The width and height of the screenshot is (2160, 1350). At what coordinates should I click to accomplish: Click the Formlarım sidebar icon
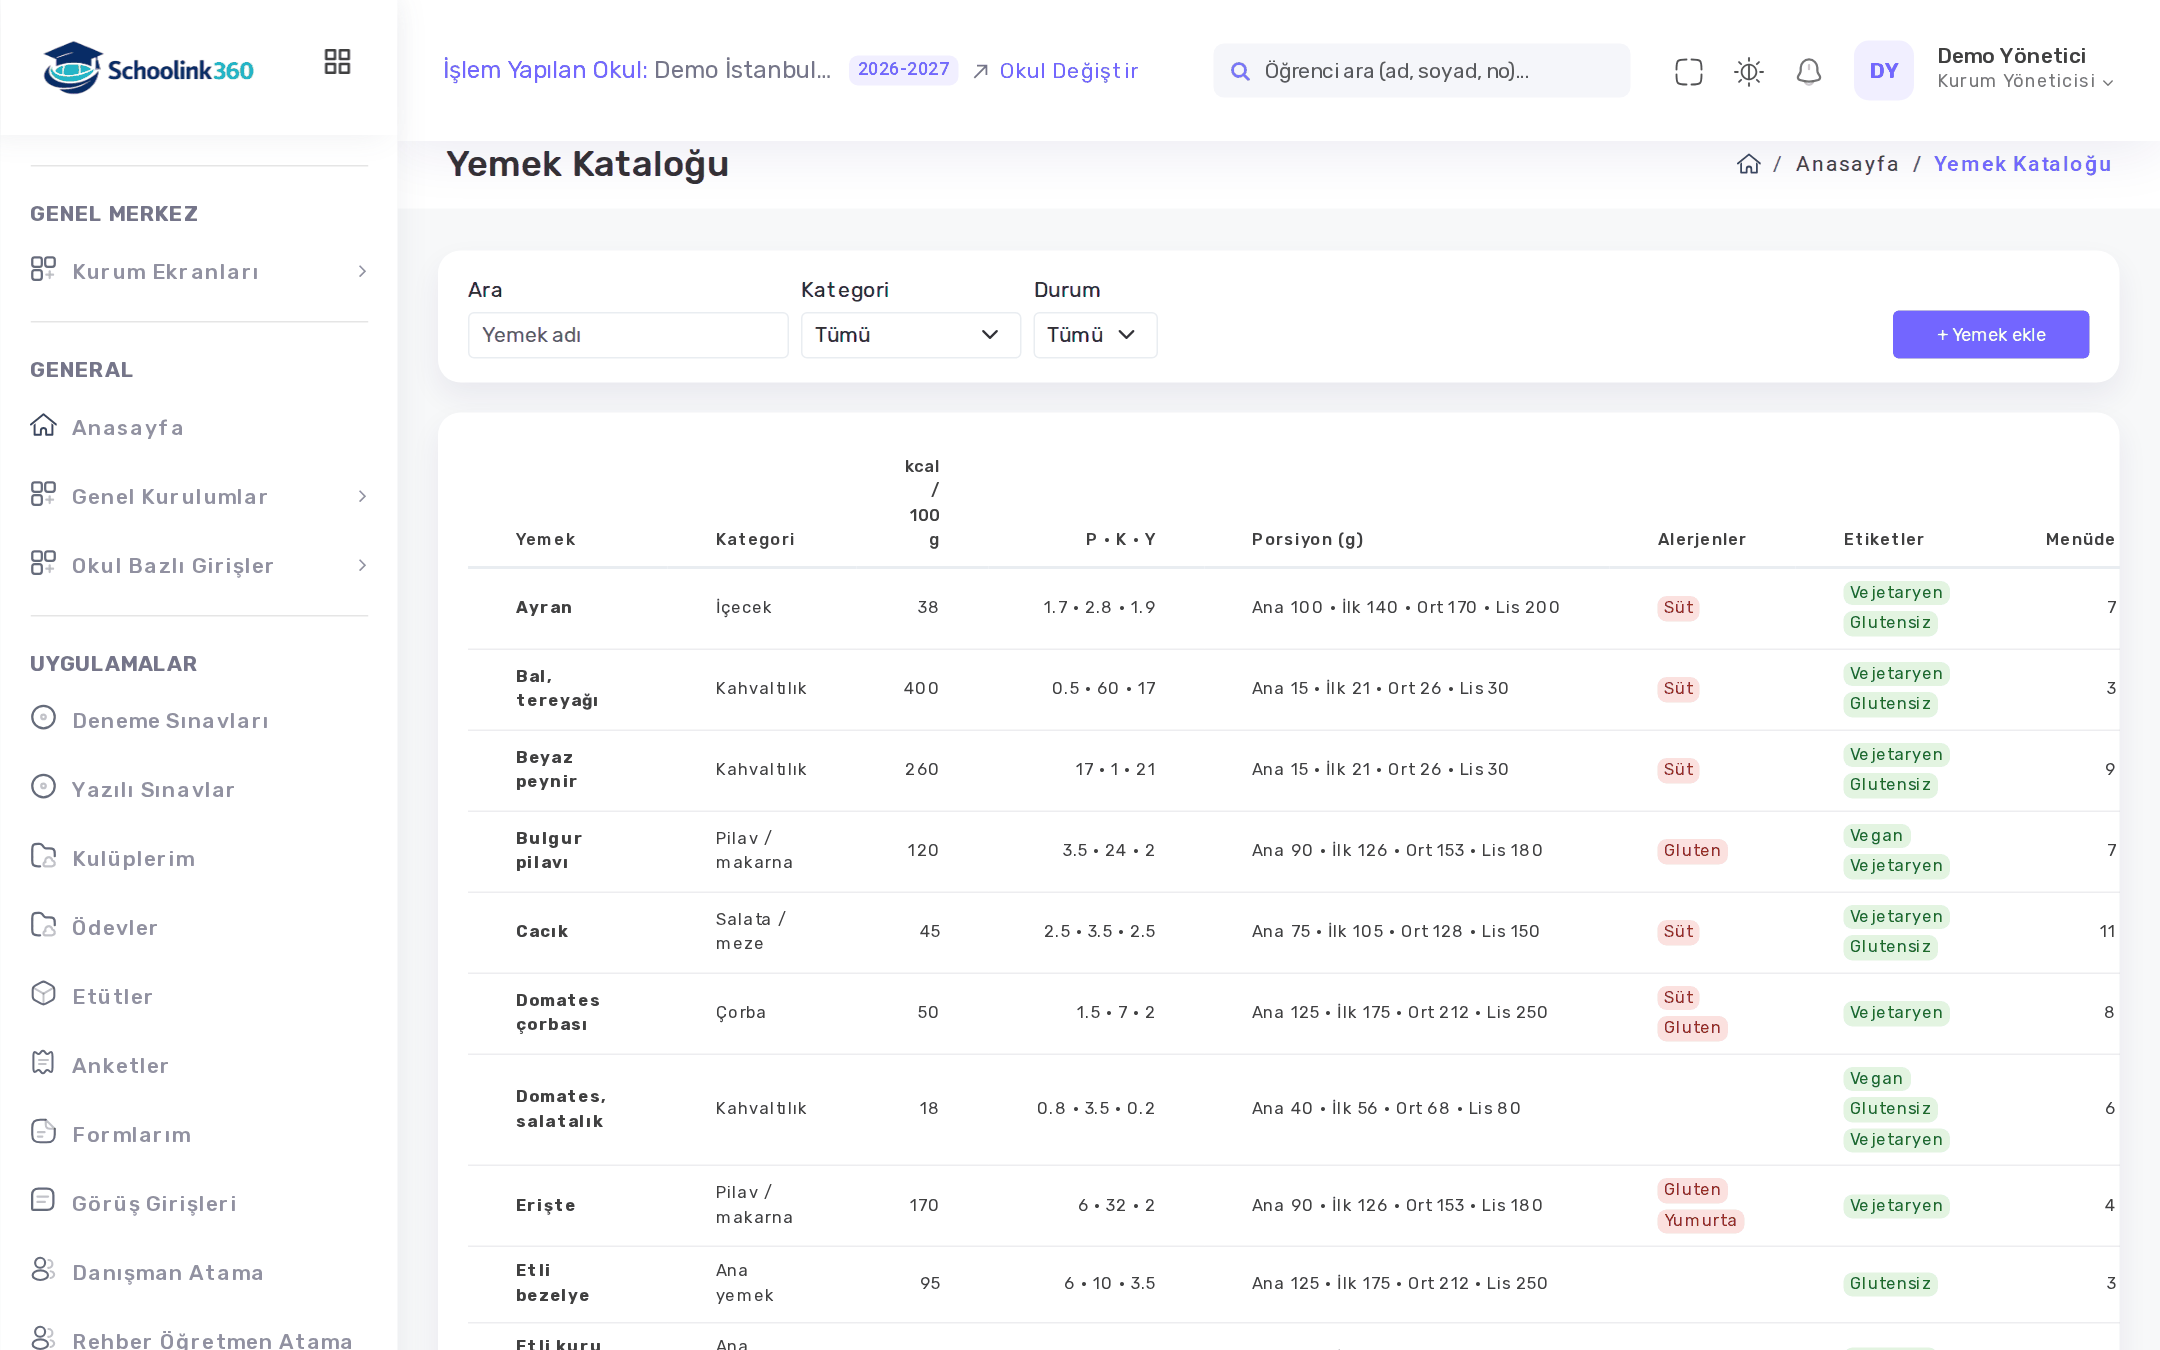point(43,1132)
